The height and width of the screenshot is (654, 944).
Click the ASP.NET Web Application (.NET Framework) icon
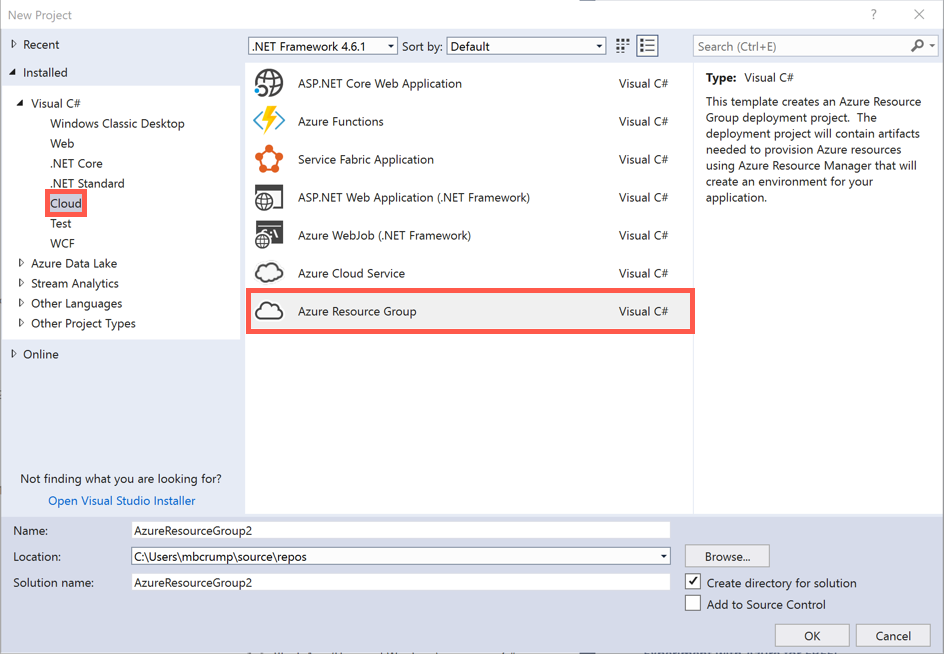(269, 198)
